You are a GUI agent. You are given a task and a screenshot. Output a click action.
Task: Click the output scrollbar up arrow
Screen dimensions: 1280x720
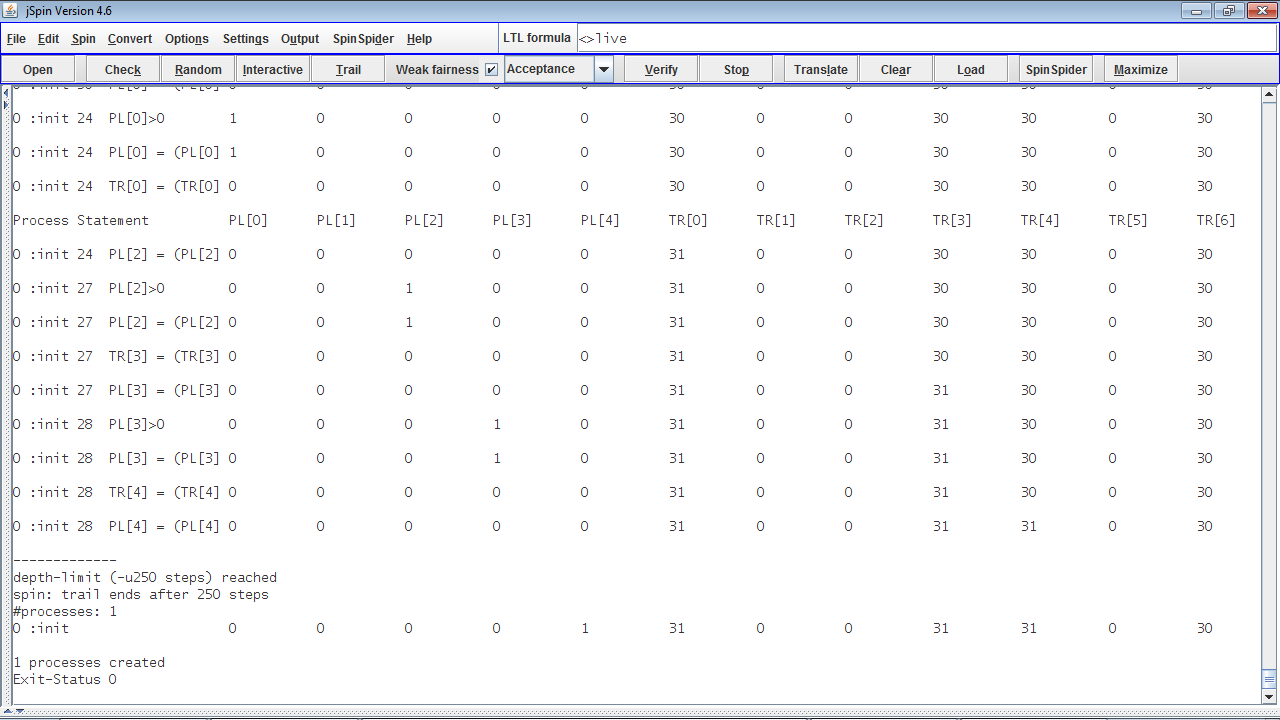click(x=1269, y=96)
